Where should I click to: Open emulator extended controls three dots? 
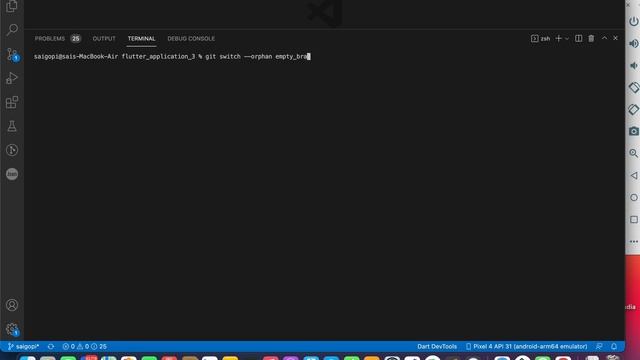[x=634, y=242]
